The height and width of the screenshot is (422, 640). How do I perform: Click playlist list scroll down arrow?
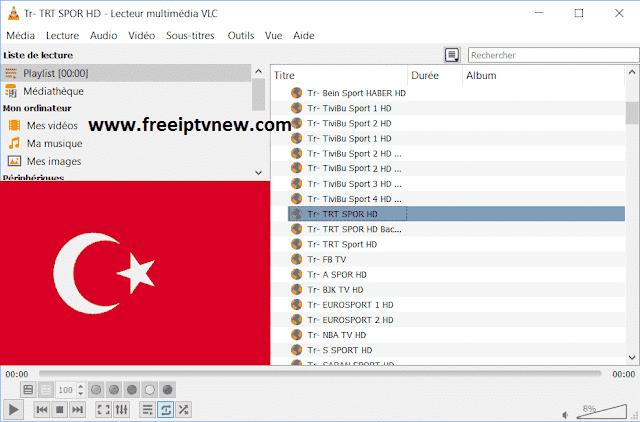[x=632, y=358]
